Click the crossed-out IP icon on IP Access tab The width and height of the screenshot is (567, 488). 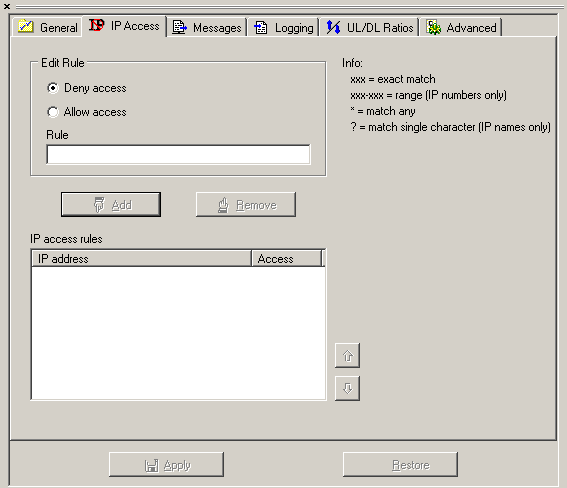pyautogui.click(x=97, y=25)
